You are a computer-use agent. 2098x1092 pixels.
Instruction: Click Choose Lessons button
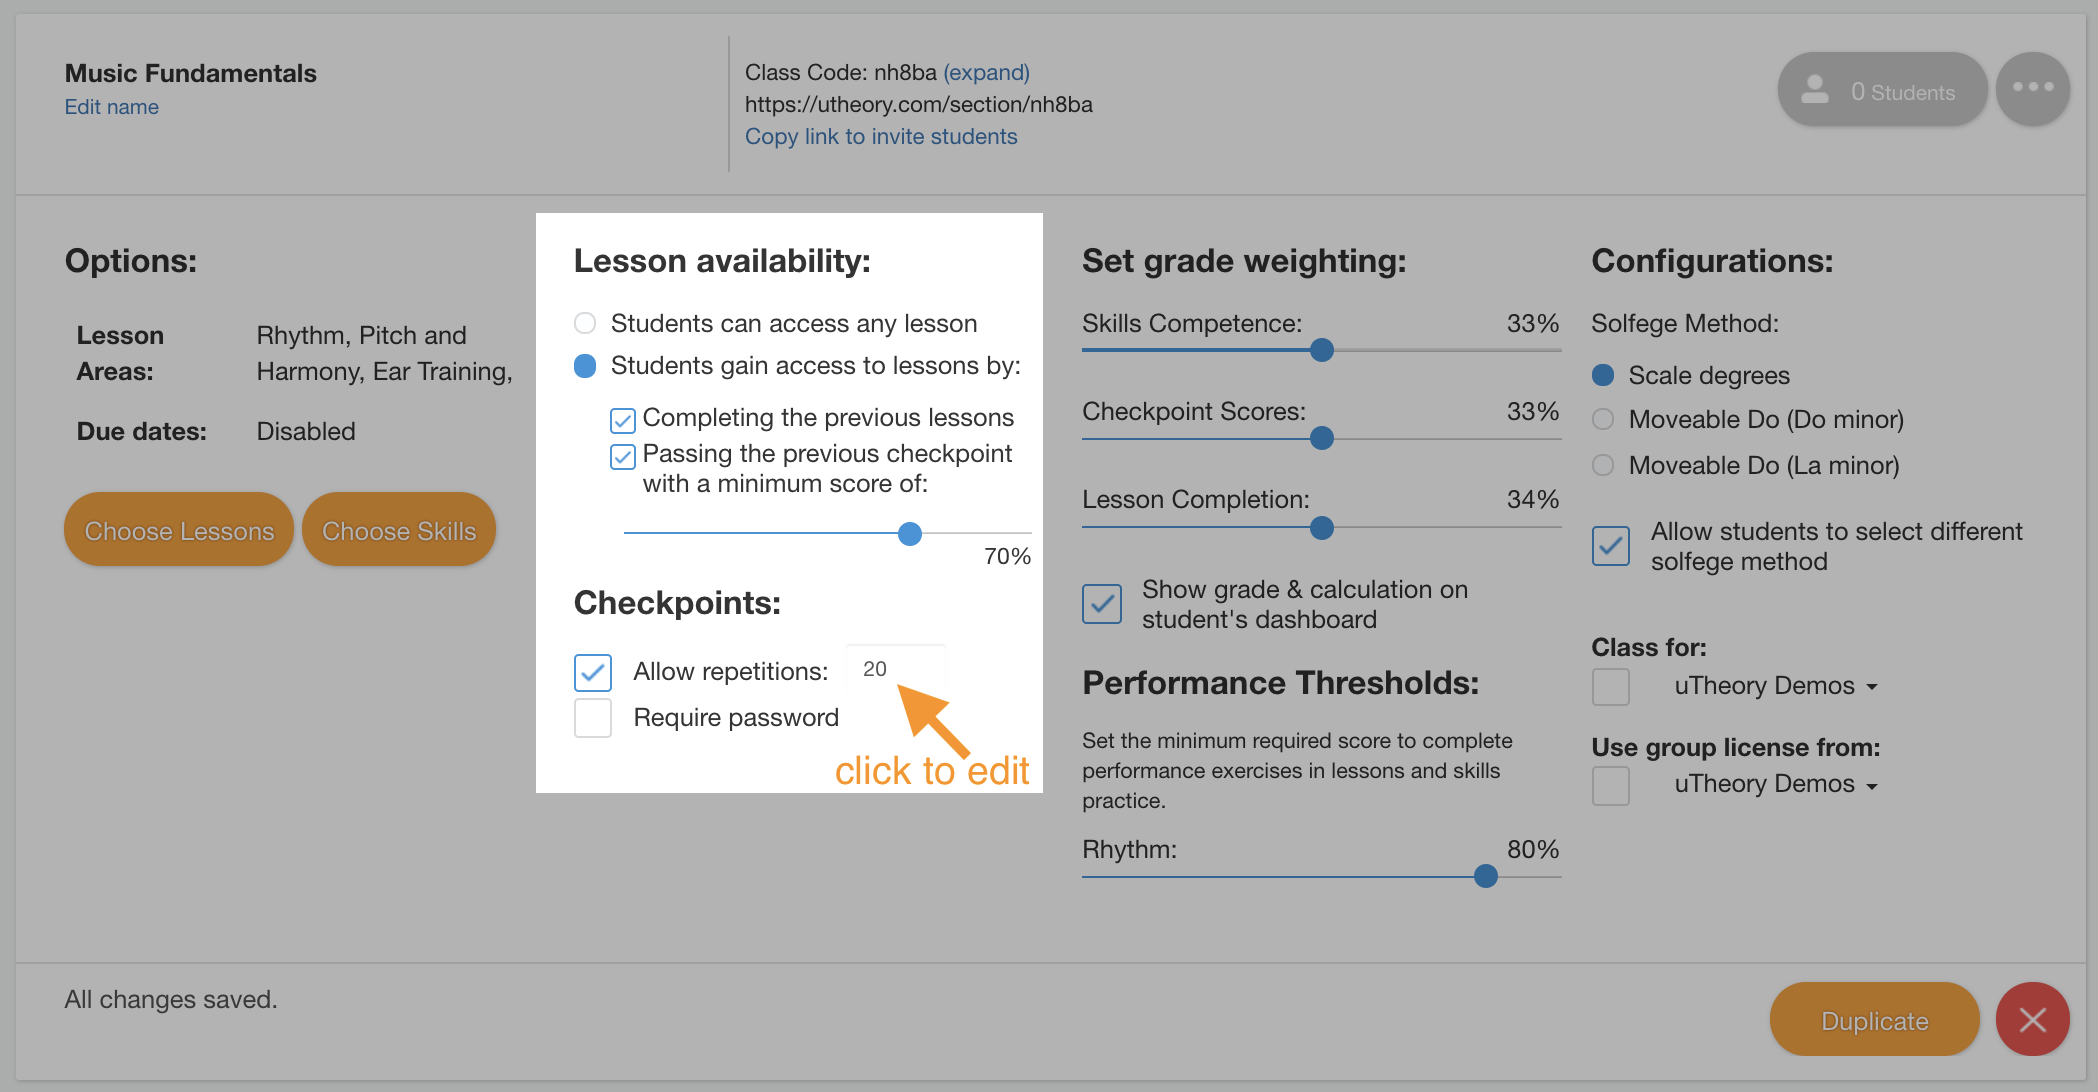tap(179, 530)
